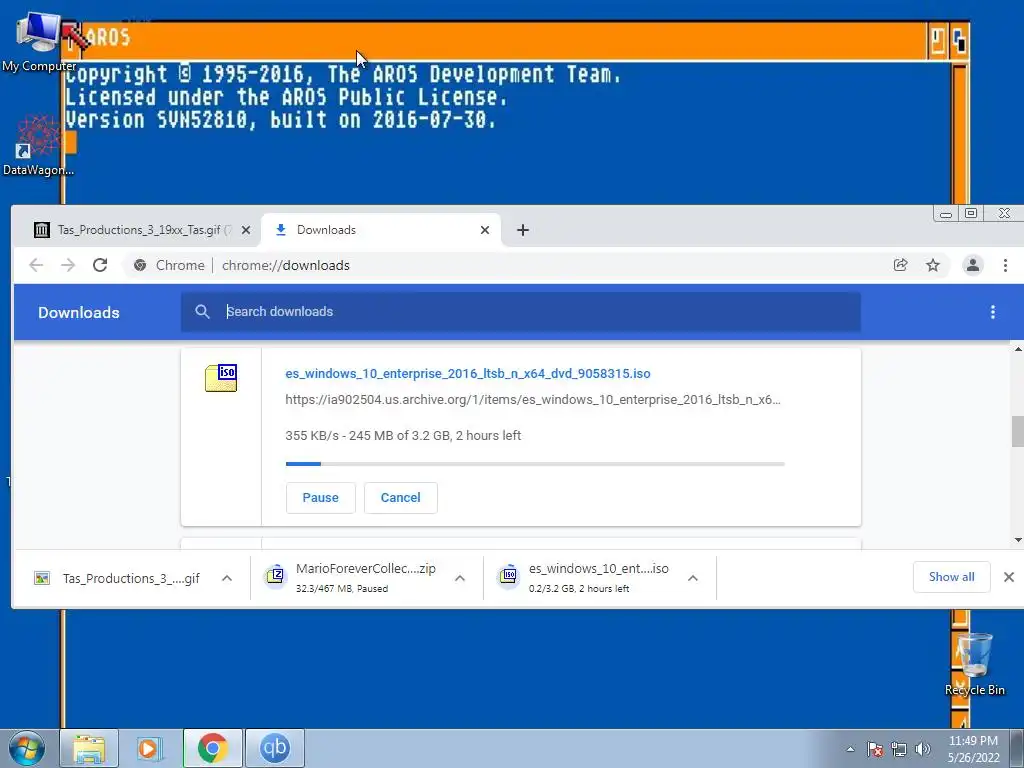Maximize the Chrome window
The height and width of the screenshot is (768, 1024).
pos(971,214)
